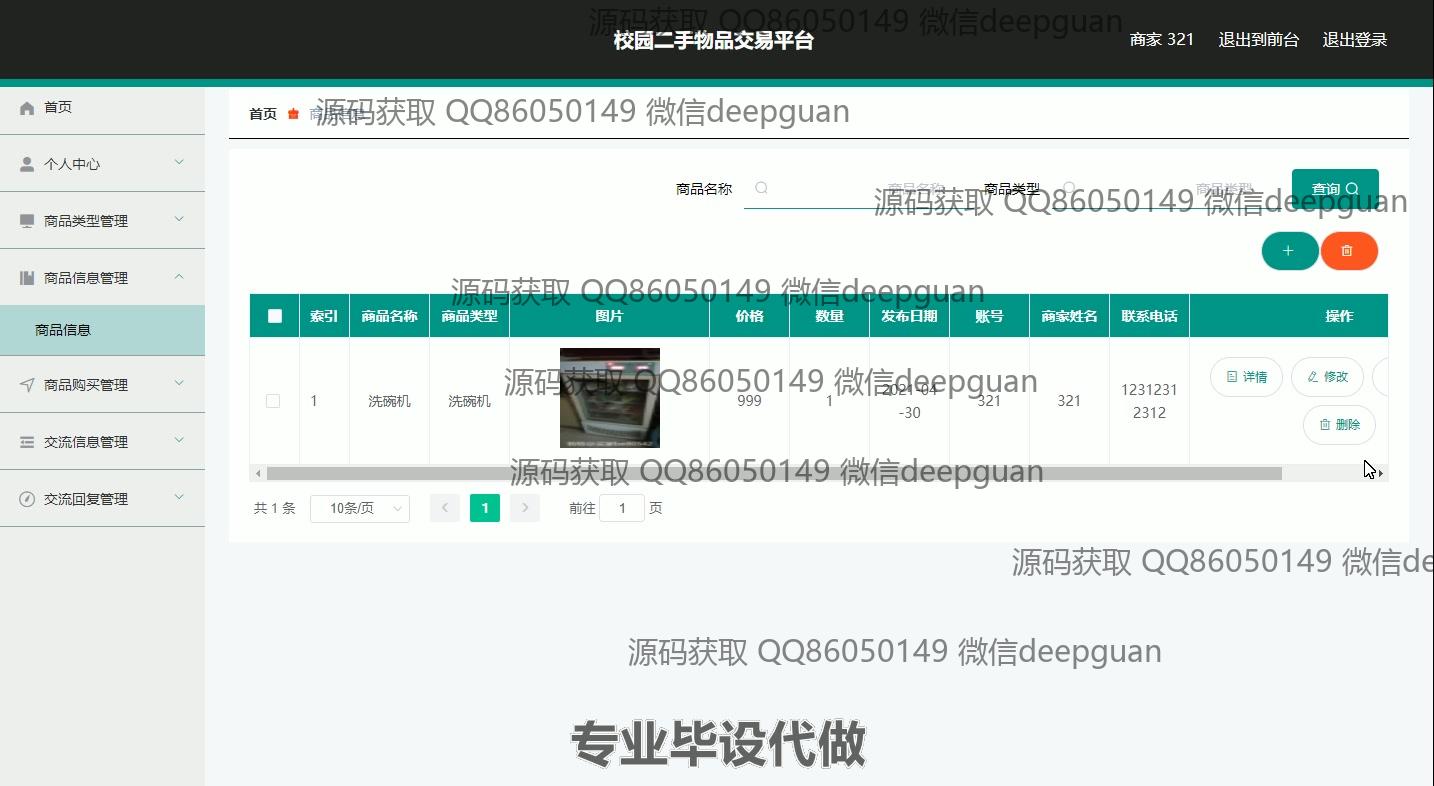Open the 洗碗机 product image thumbnail
Image resolution: width=1434 pixels, height=786 pixels.
(x=610, y=398)
